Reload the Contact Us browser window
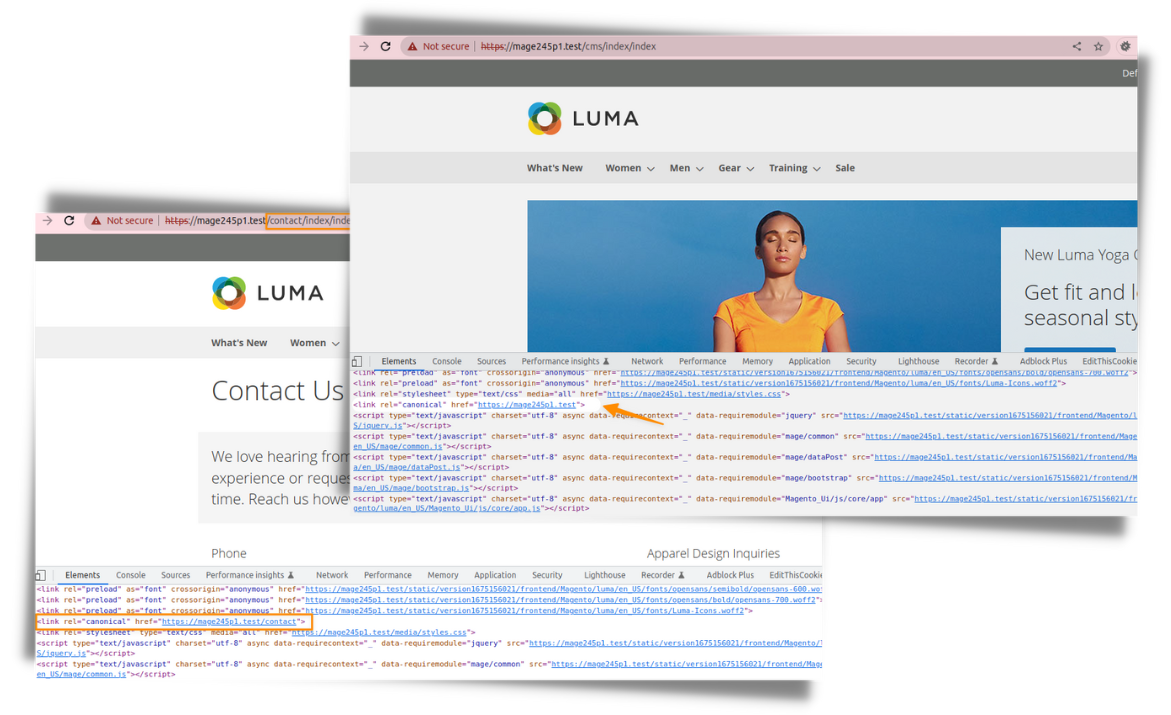 pos(69,220)
